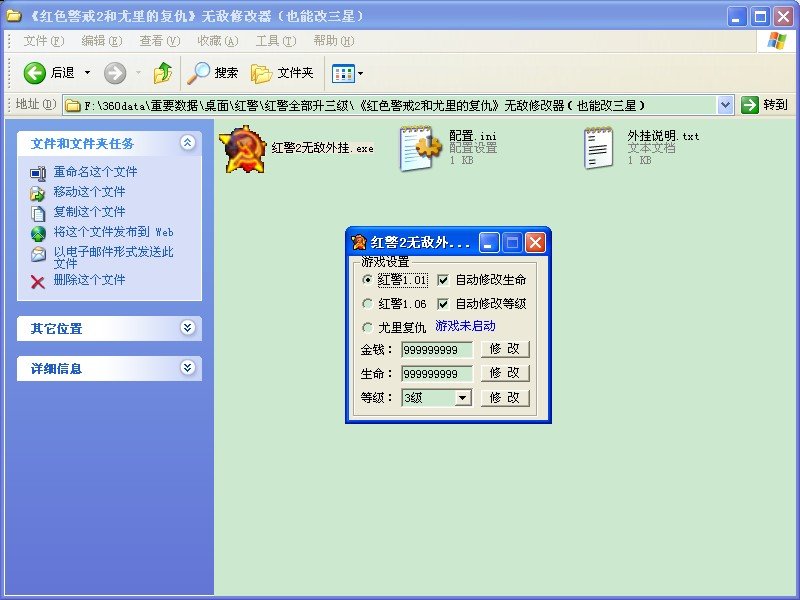
Task: Open the 外挂说明.txt text document icon
Action: pyautogui.click(x=598, y=148)
